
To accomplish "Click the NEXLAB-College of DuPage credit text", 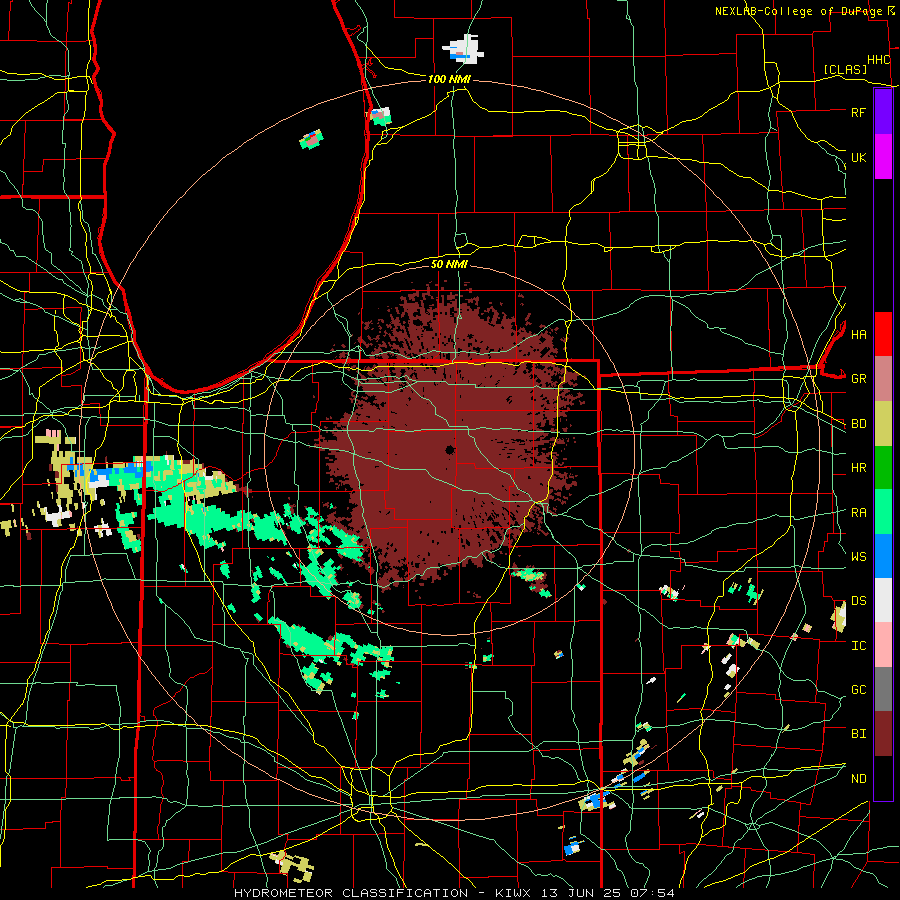I will [x=800, y=11].
